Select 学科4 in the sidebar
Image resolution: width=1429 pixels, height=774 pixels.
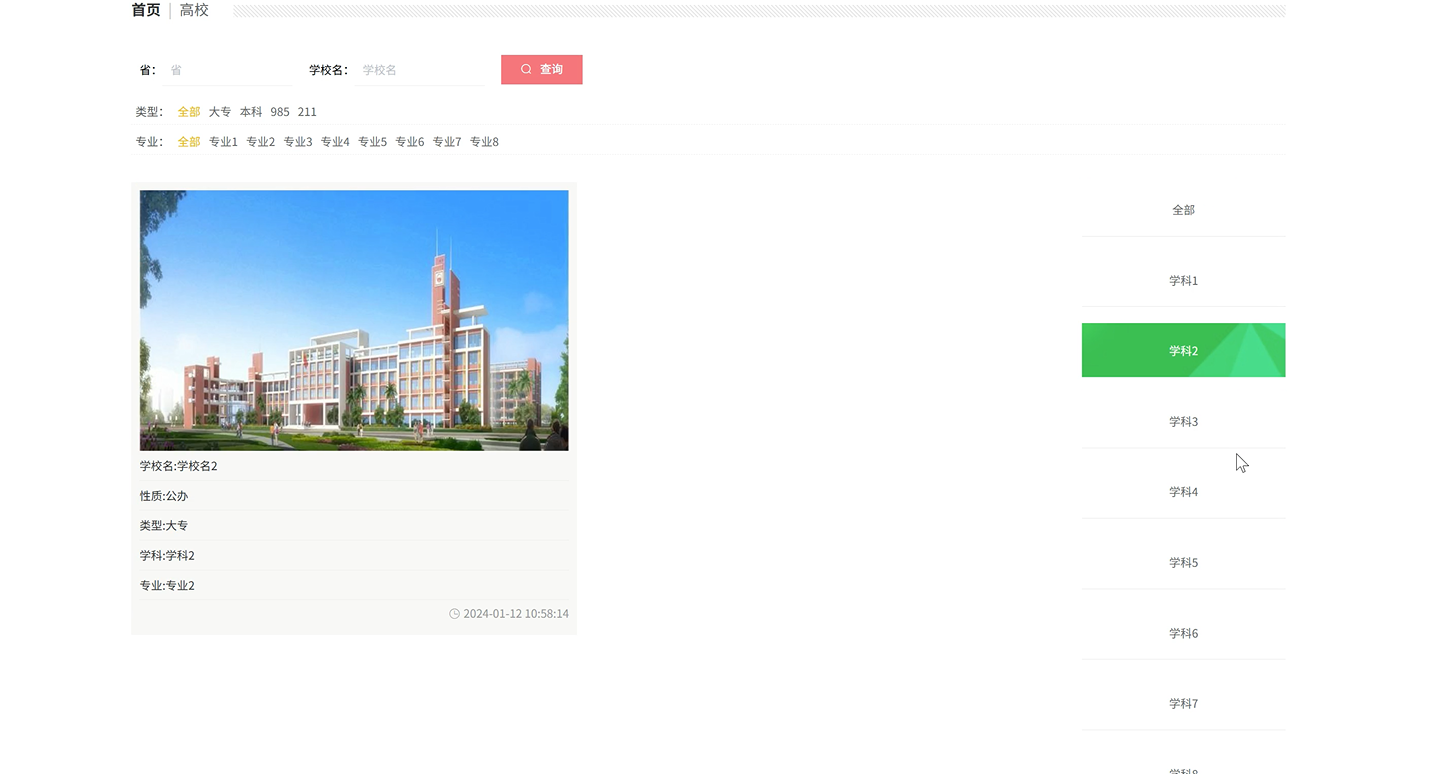(x=1183, y=492)
